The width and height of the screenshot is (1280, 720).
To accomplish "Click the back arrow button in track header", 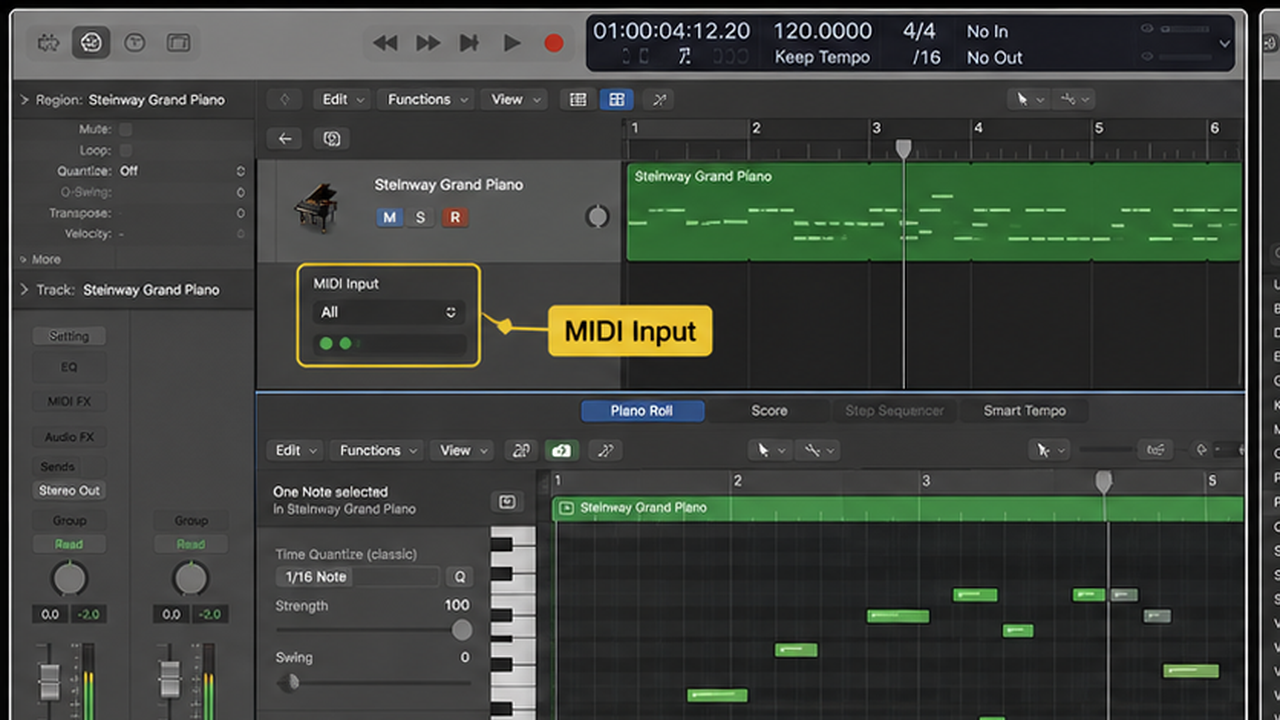I will (x=285, y=139).
